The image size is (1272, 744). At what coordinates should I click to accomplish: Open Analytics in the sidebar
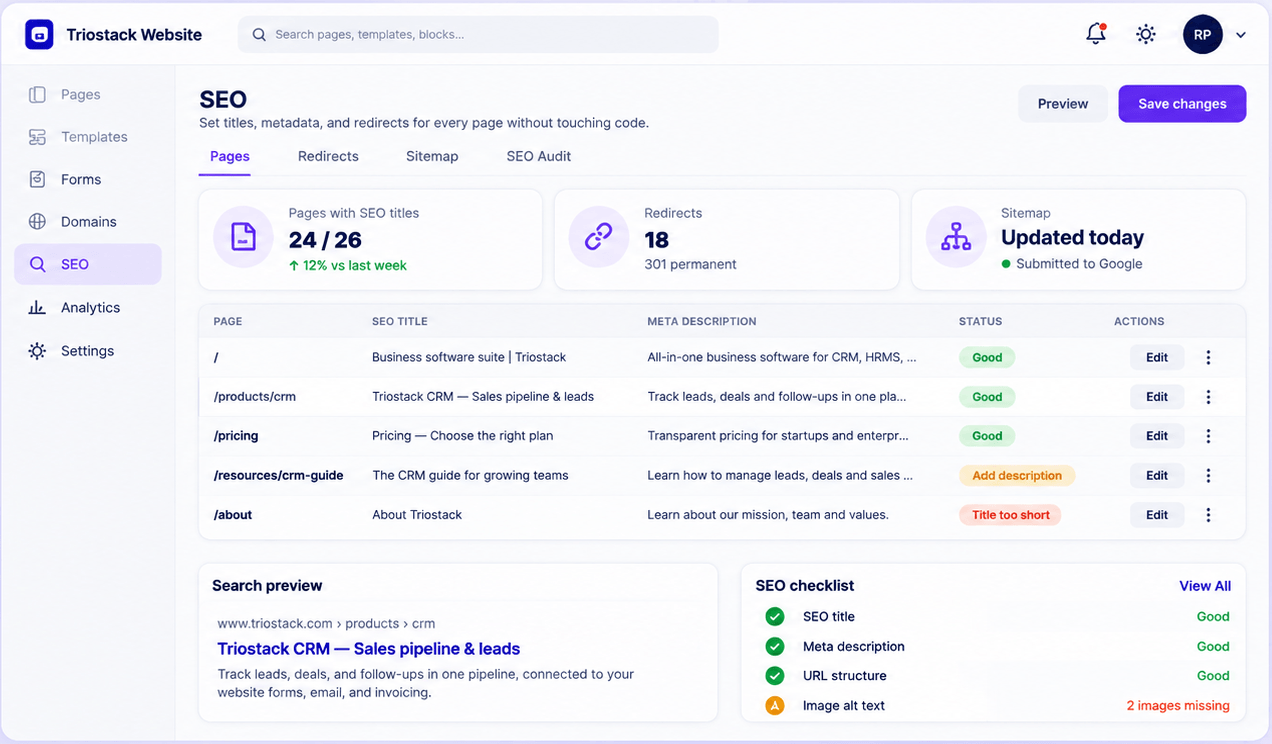click(x=88, y=307)
